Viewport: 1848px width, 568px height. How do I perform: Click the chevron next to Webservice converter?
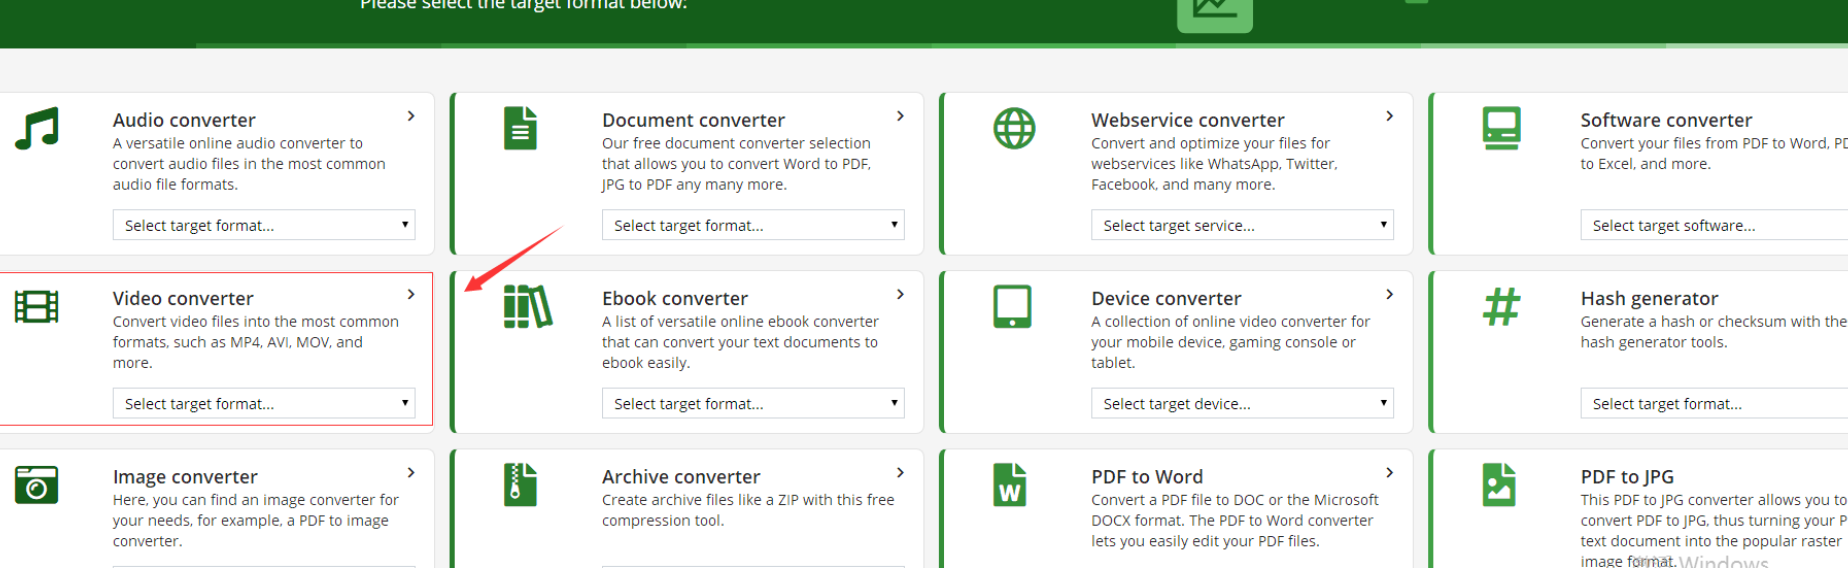[x=1389, y=116]
